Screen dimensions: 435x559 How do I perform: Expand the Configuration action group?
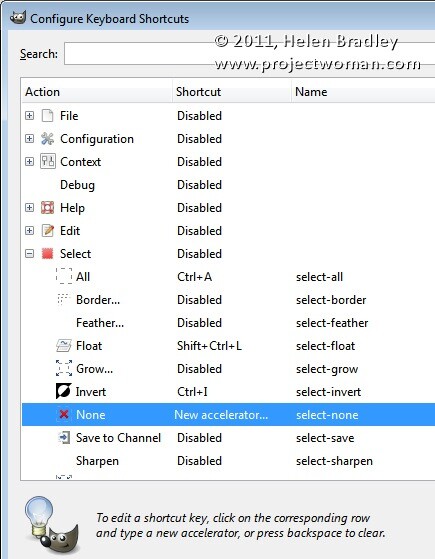click(30, 139)
